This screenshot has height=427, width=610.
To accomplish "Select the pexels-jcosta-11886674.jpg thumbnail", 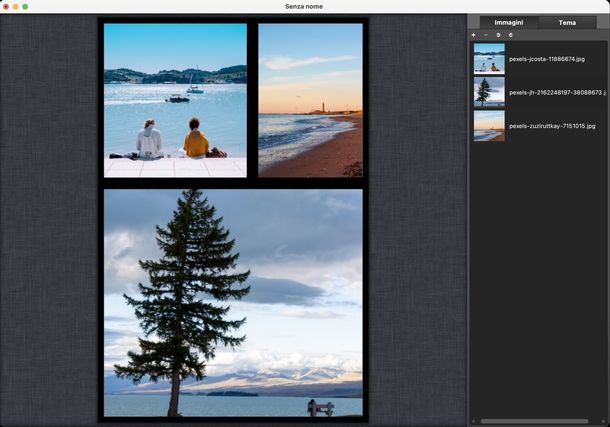I will pyautogui.click(x=489, y=59).
